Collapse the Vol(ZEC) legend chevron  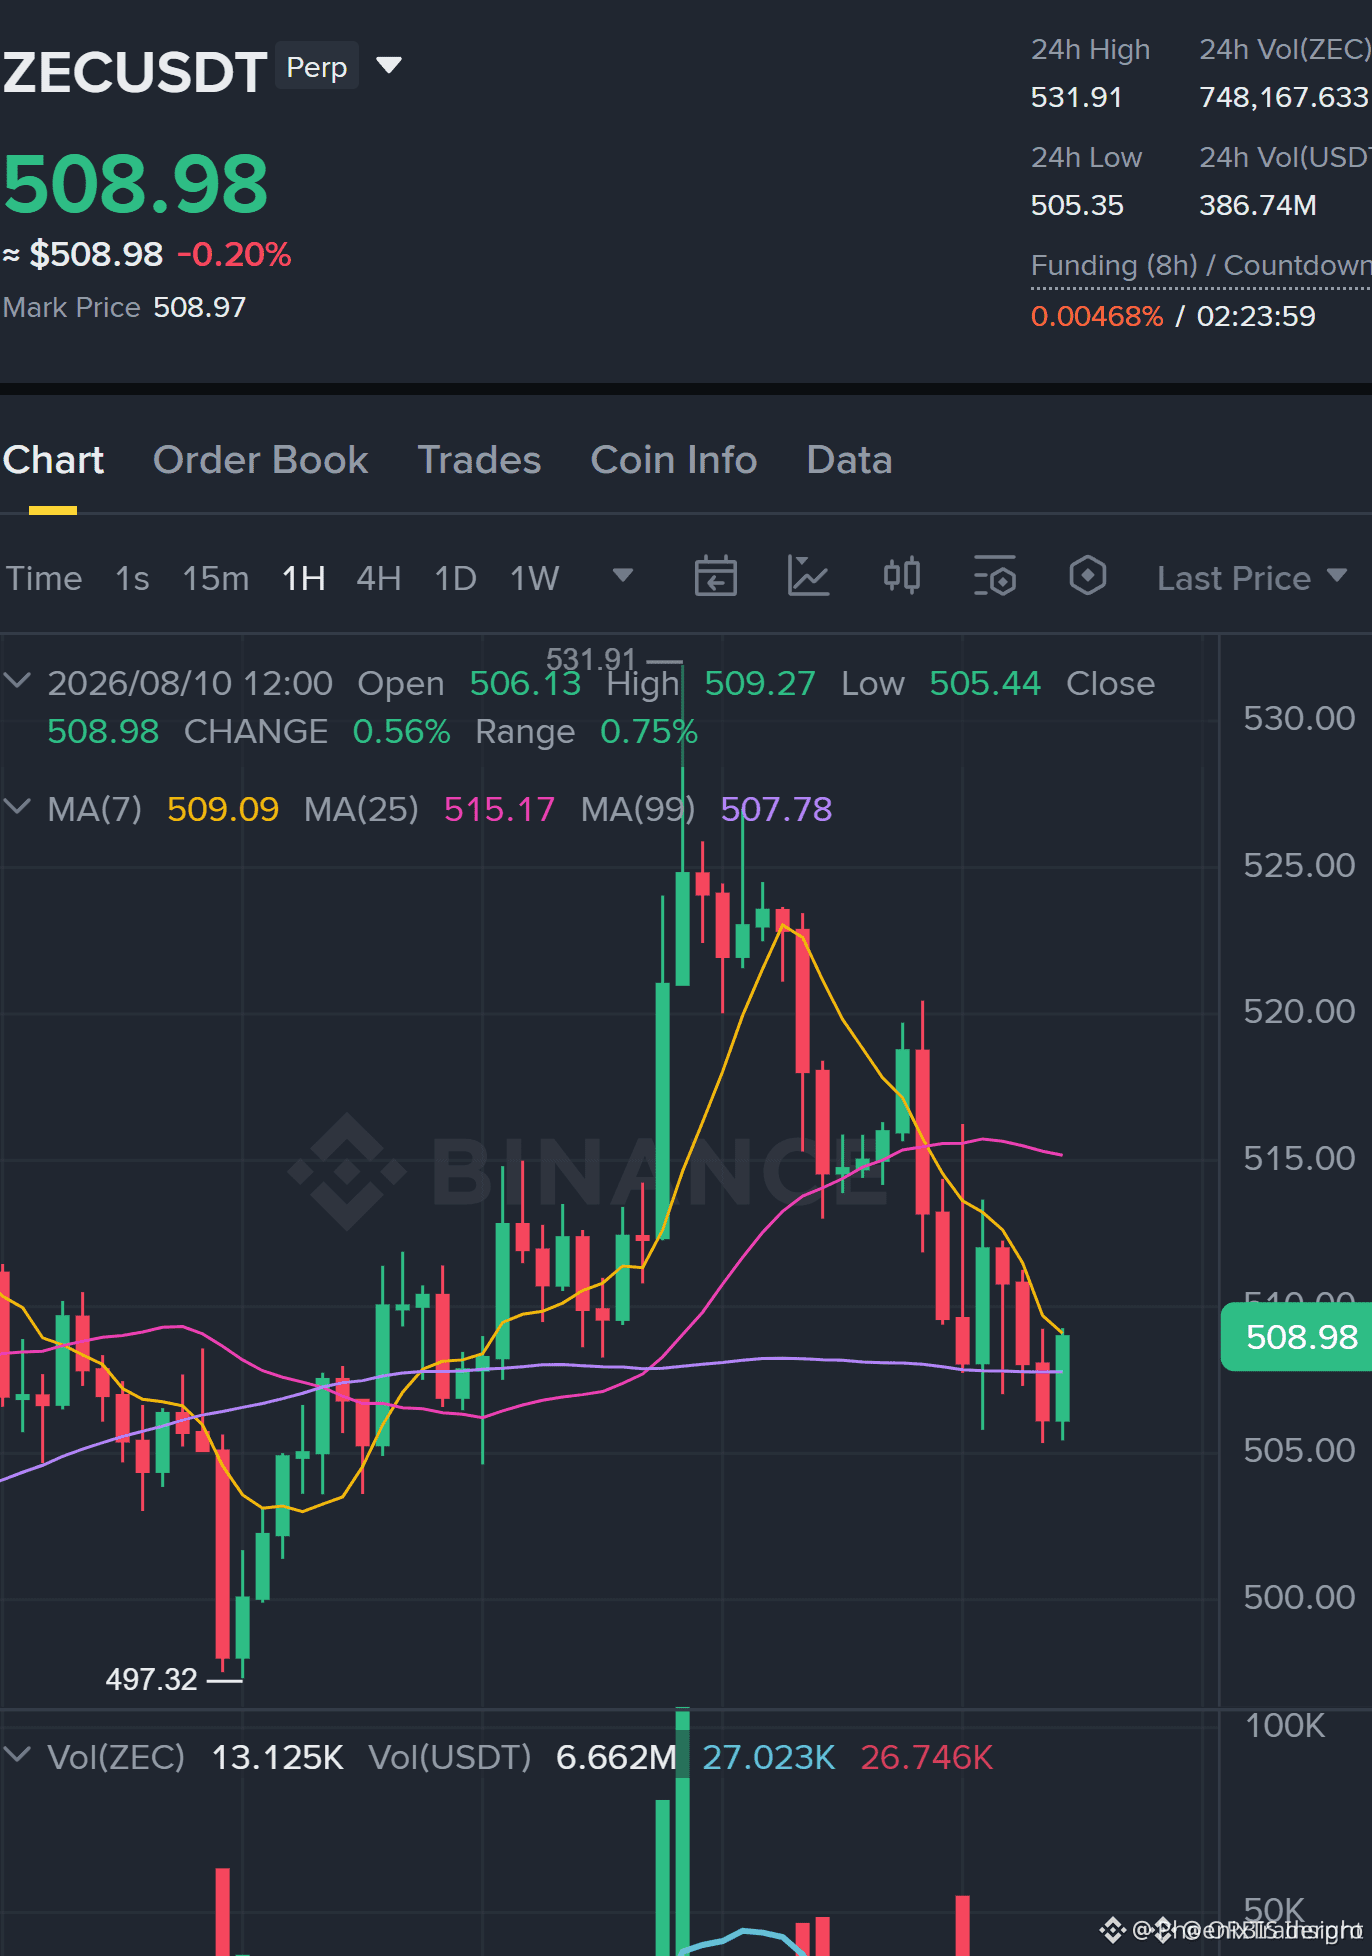pyautogui.click(x=17, y=1755)
